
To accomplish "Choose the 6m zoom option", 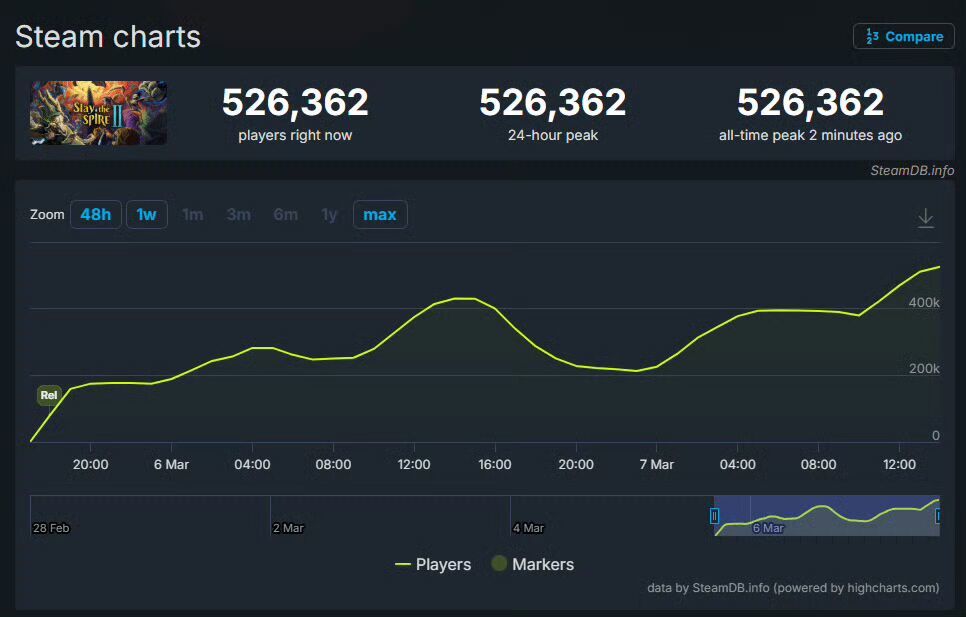I will (x=286, y=214).
